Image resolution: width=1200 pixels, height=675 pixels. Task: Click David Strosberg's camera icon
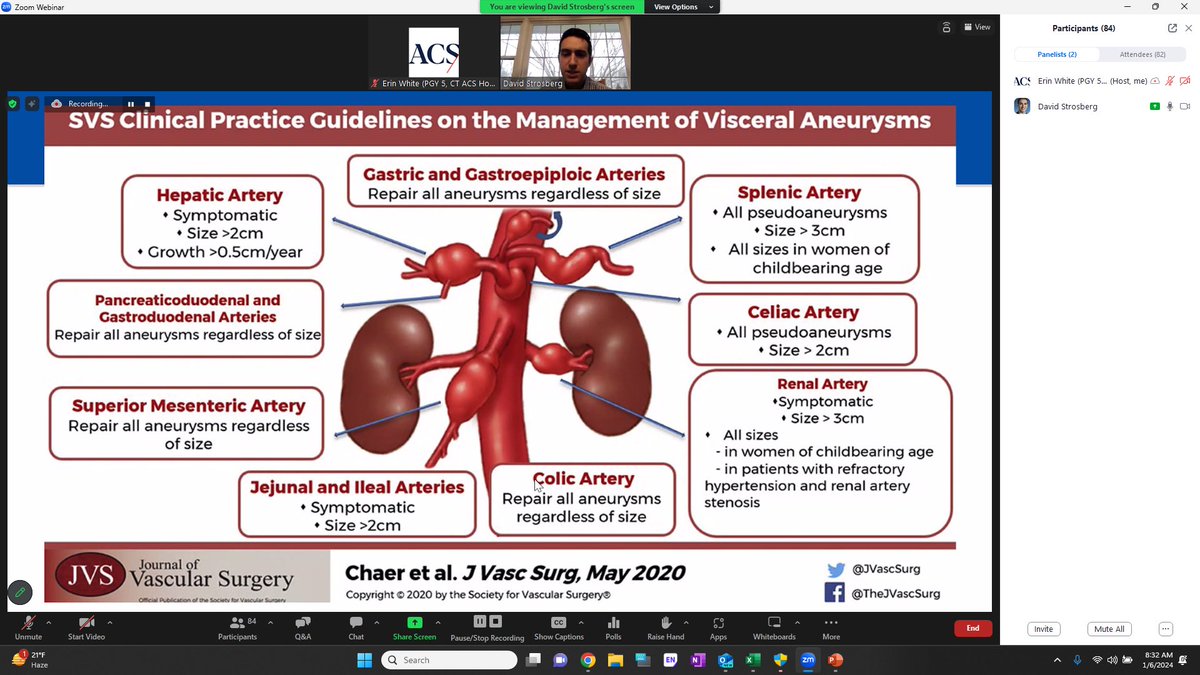tap(1185, 106)
